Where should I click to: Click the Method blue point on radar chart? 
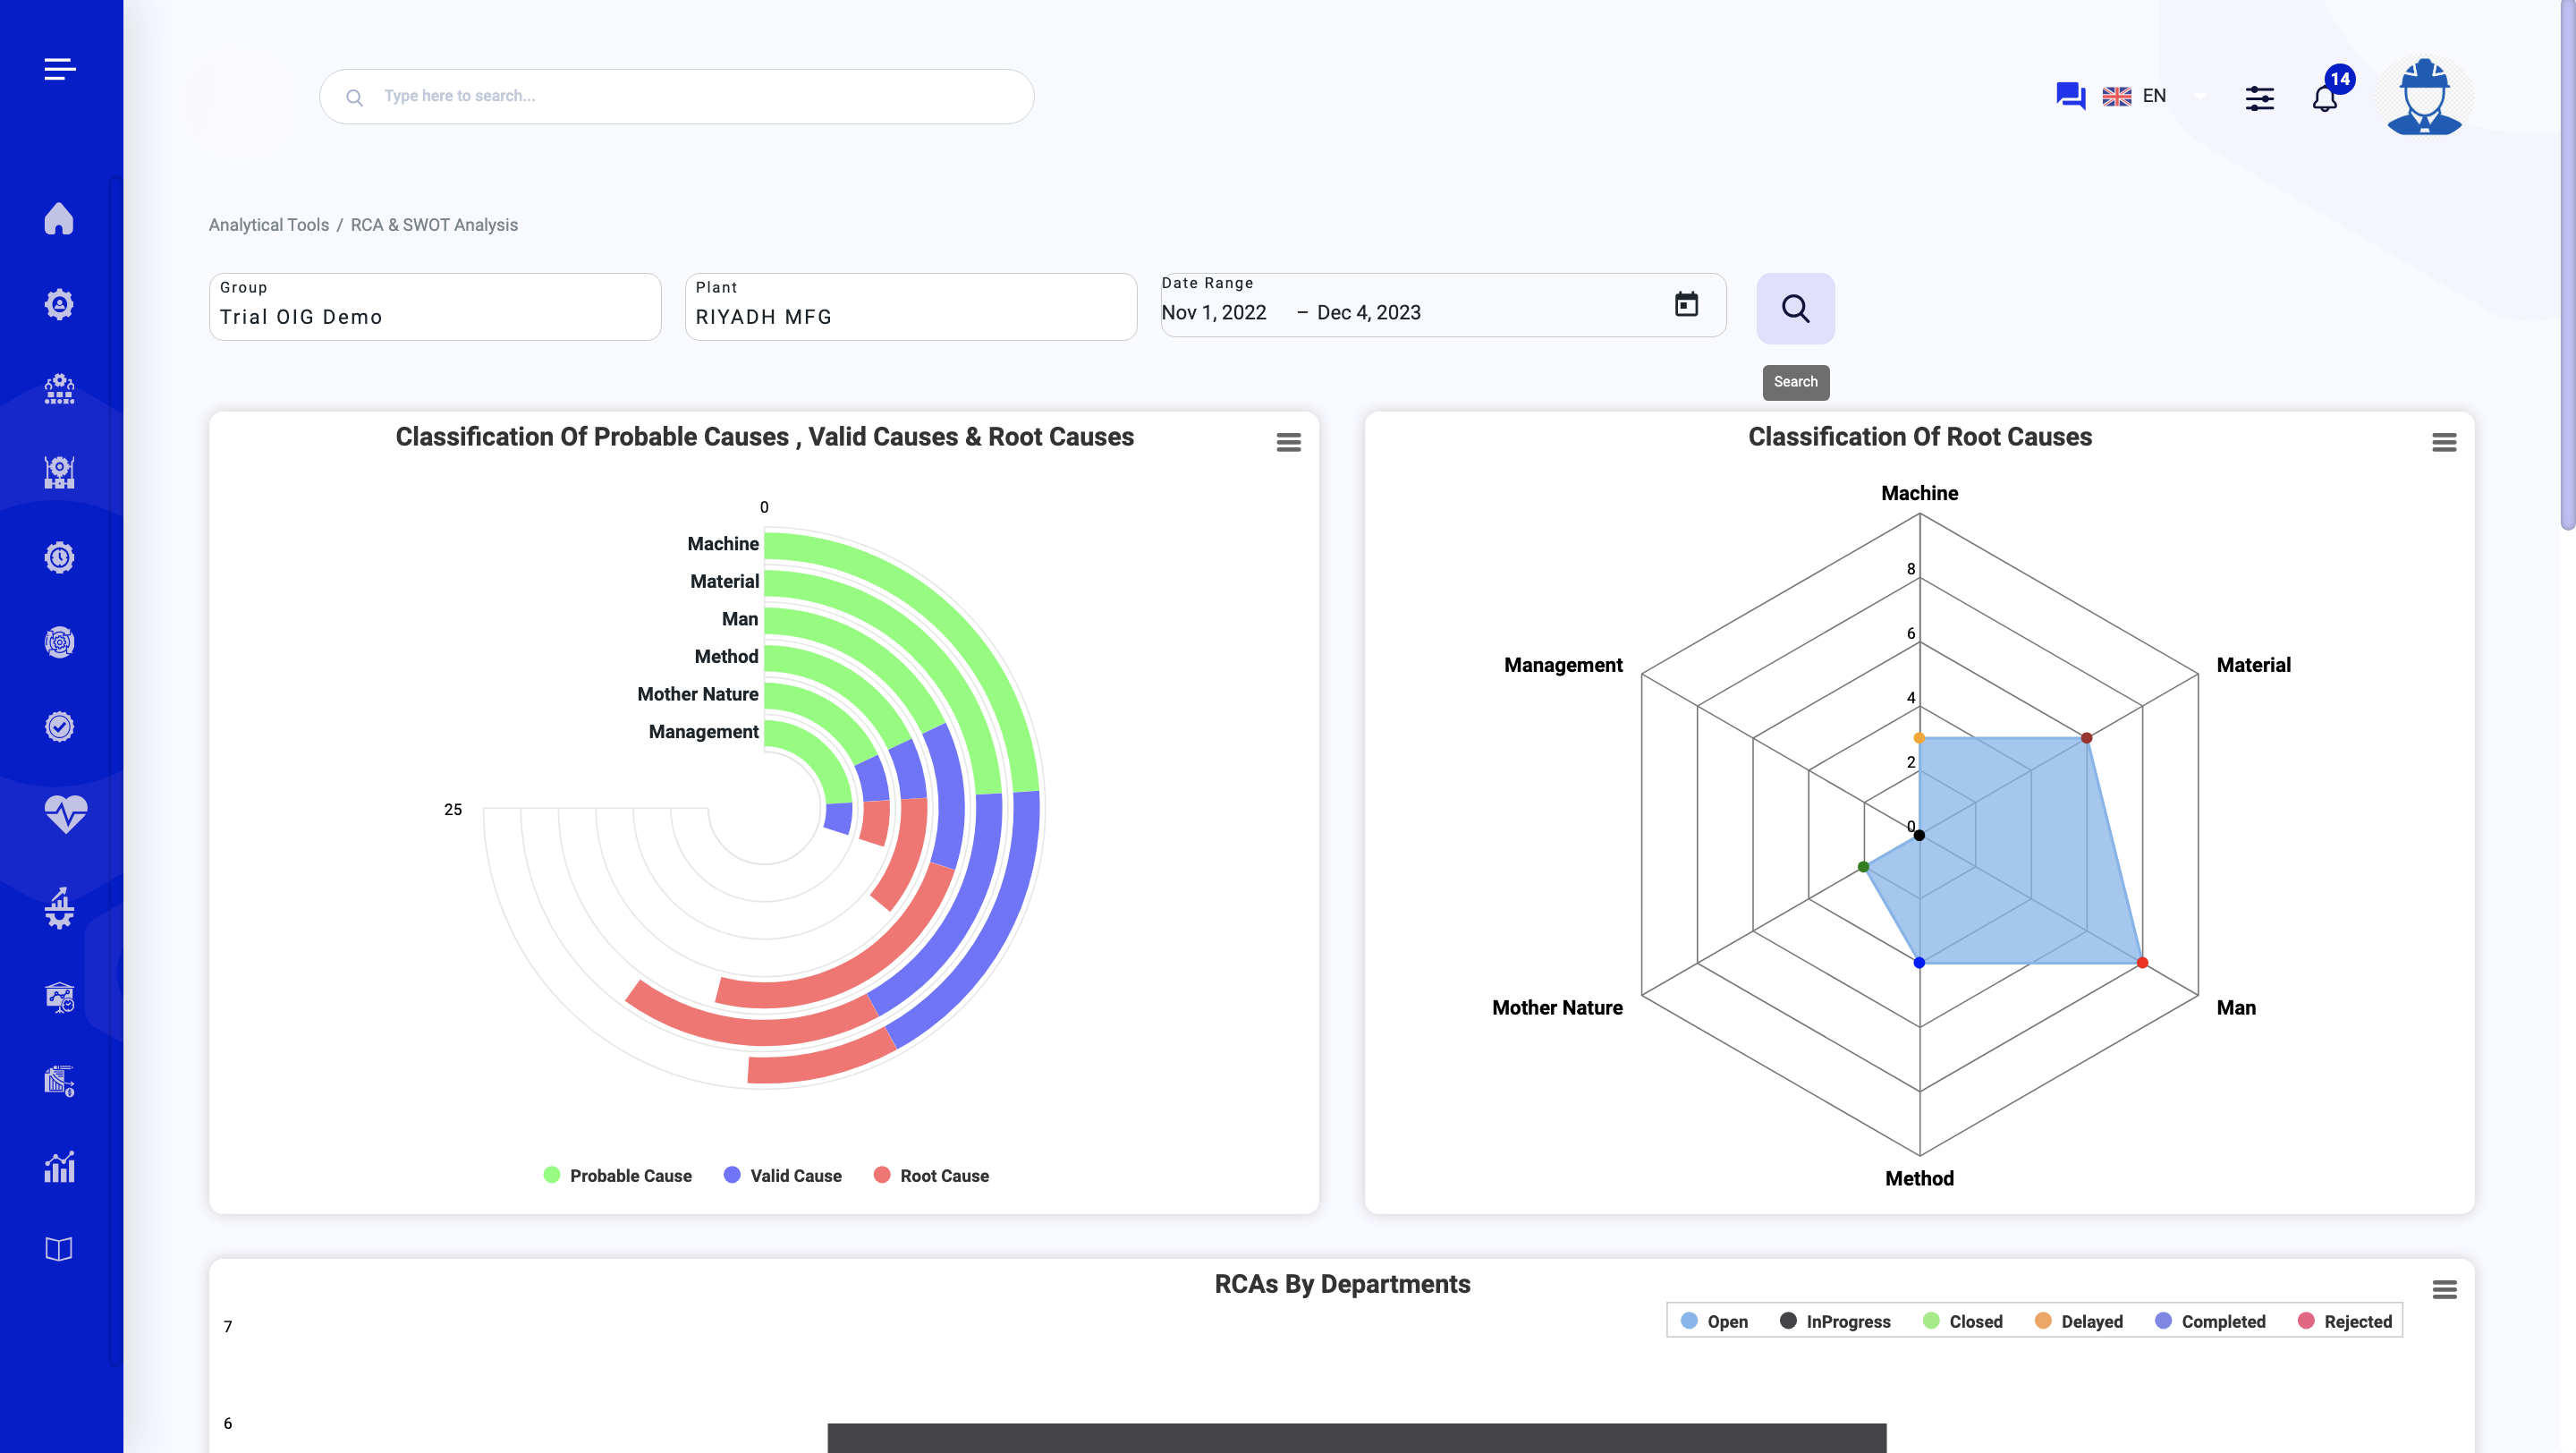(x=1919, y=963)
